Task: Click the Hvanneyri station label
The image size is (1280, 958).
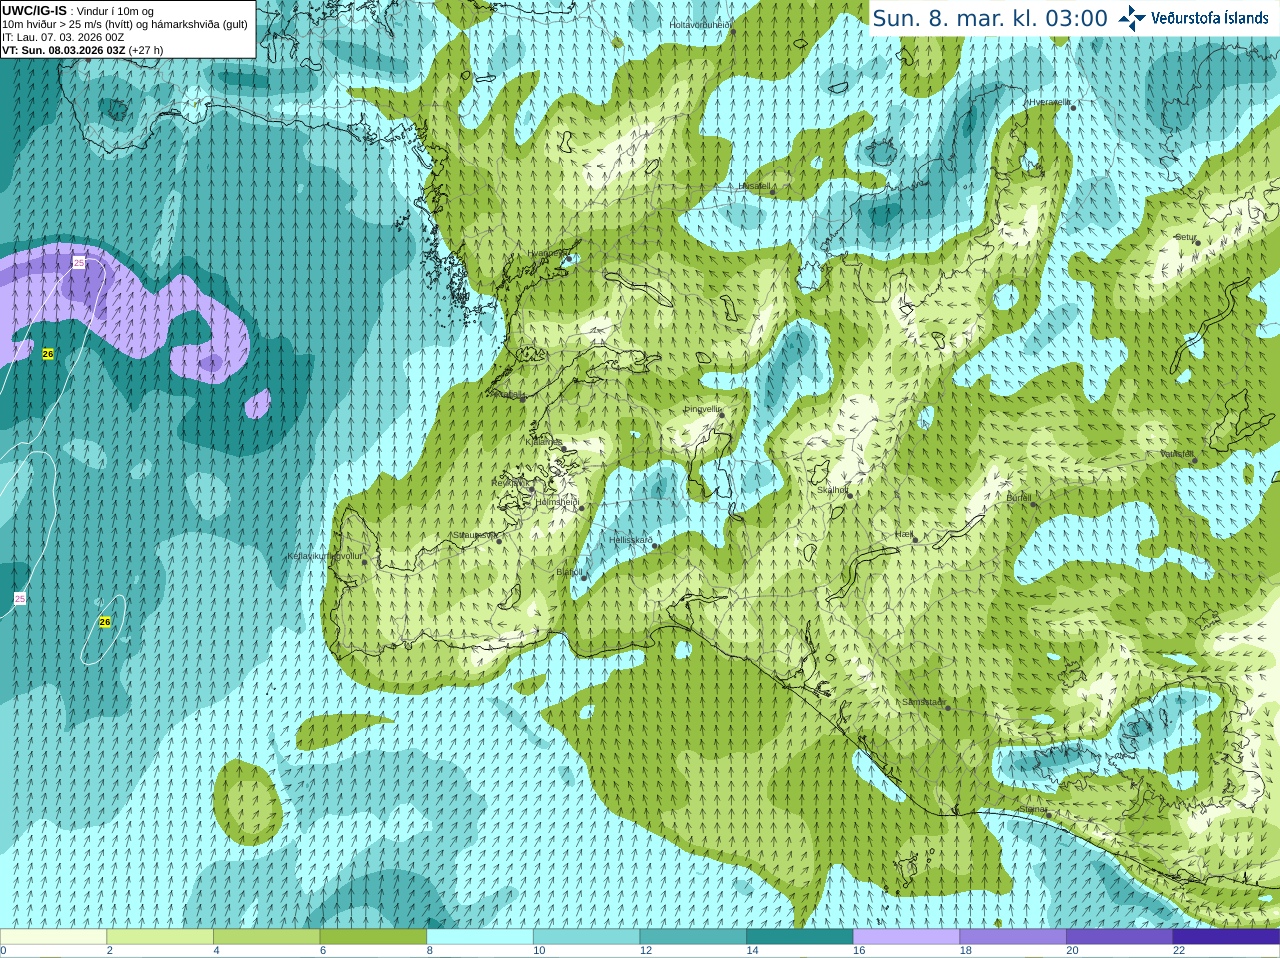Action: [x=547, y=254]
